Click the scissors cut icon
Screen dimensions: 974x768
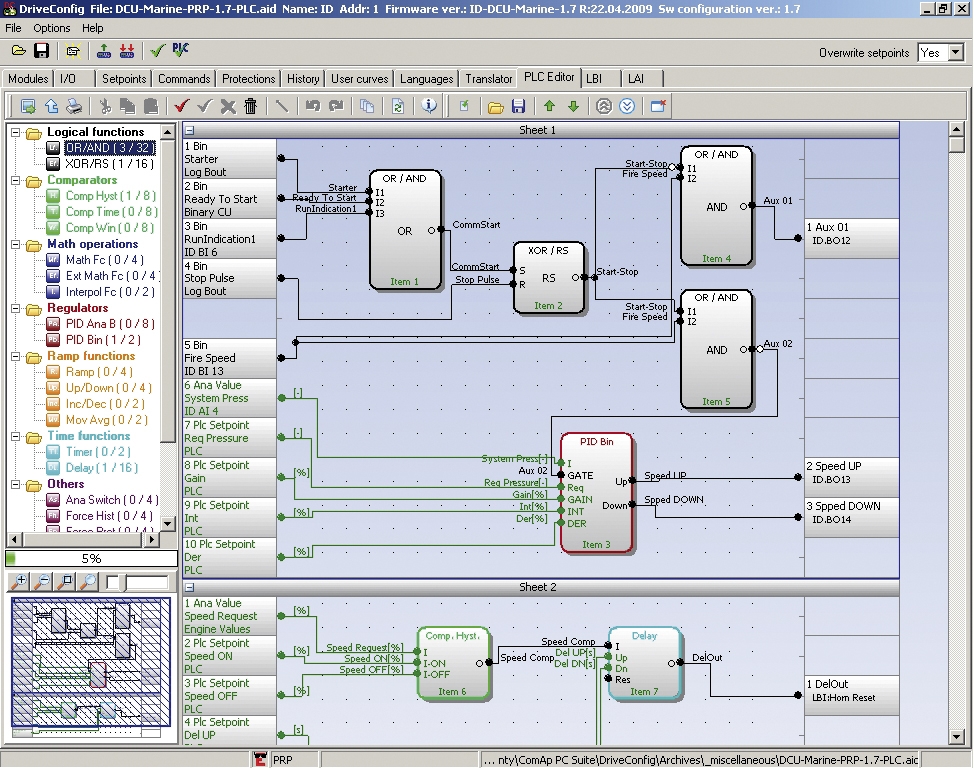point(104,106)
